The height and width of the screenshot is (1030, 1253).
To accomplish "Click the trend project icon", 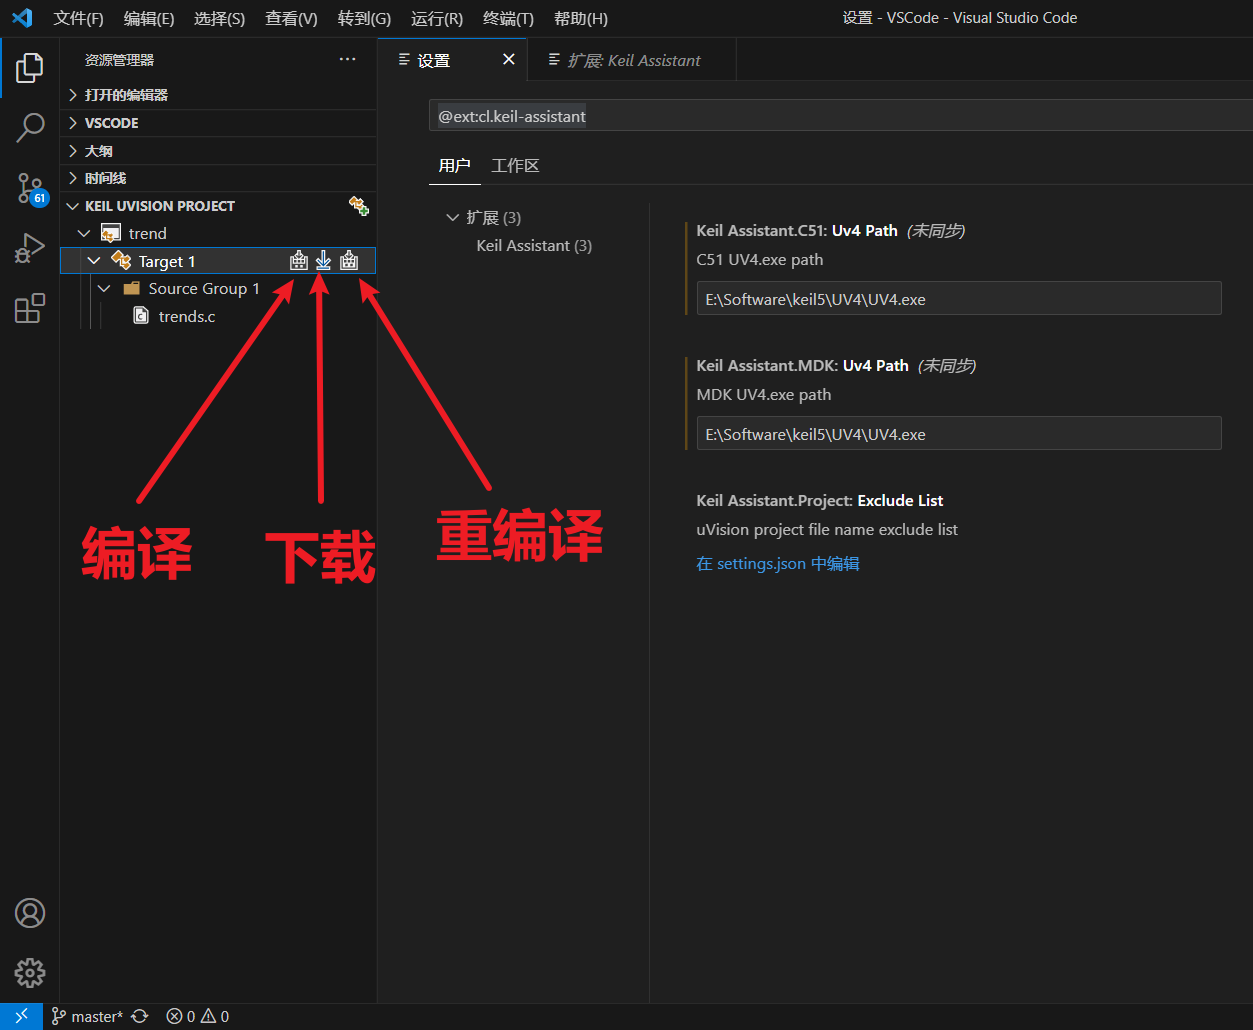I will tap(111, 233).
